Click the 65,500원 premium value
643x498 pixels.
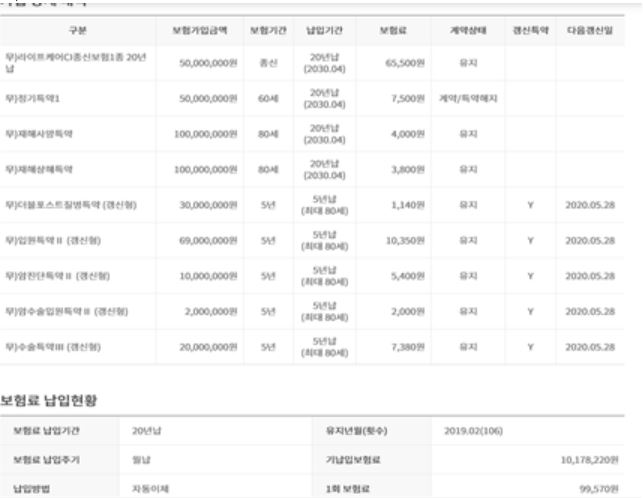point(405,63)
